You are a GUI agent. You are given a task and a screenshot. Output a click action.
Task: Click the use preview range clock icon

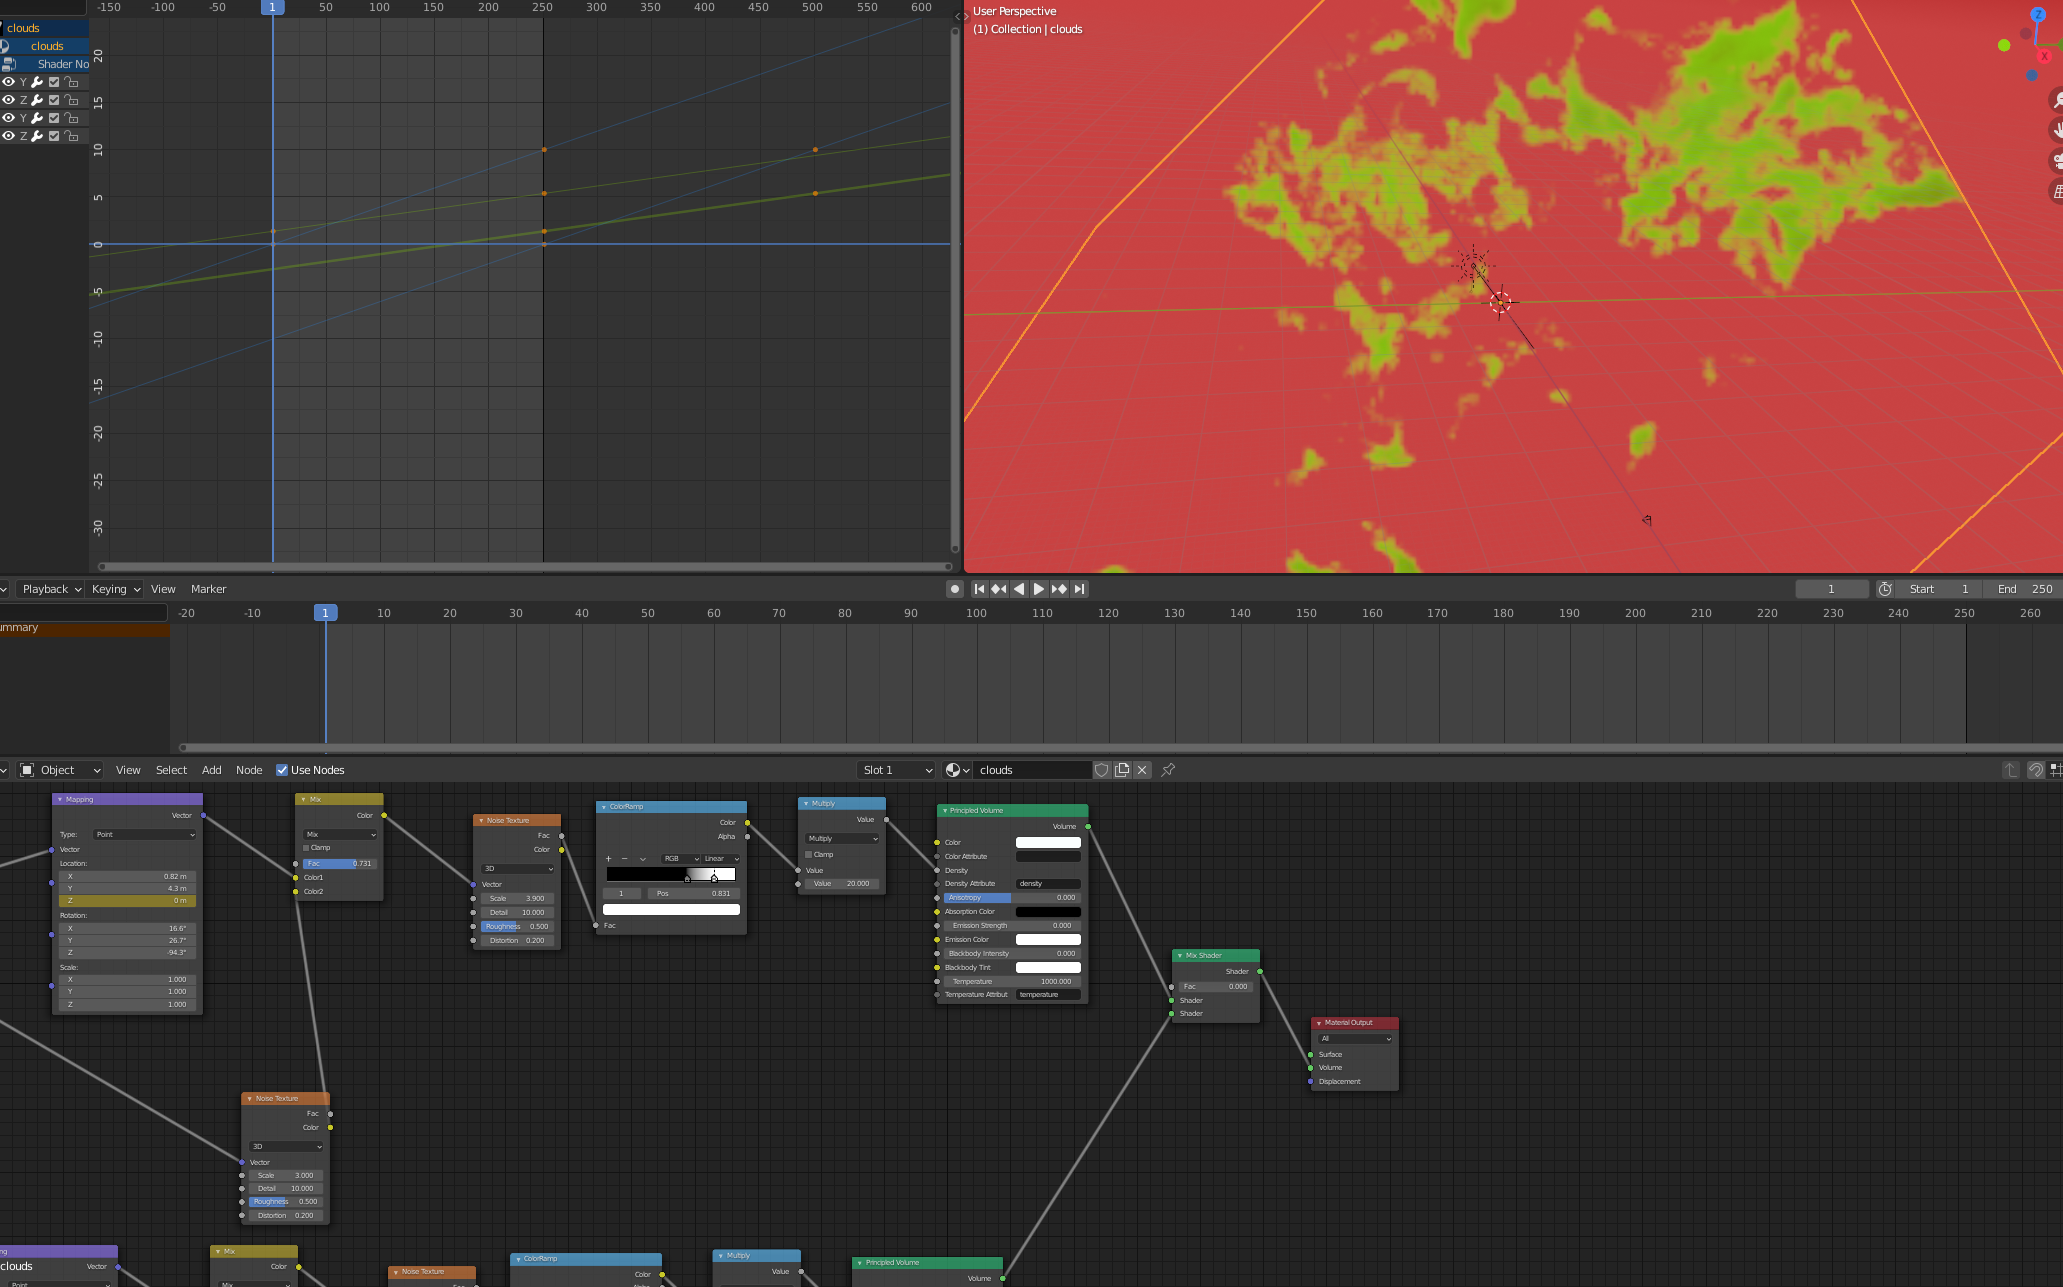click(x=1885, y=589)
